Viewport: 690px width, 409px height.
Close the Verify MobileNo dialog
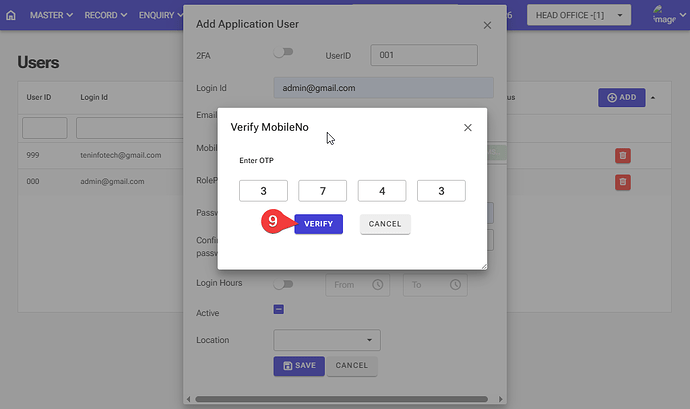pyautogui.click(x=467, y=128)
